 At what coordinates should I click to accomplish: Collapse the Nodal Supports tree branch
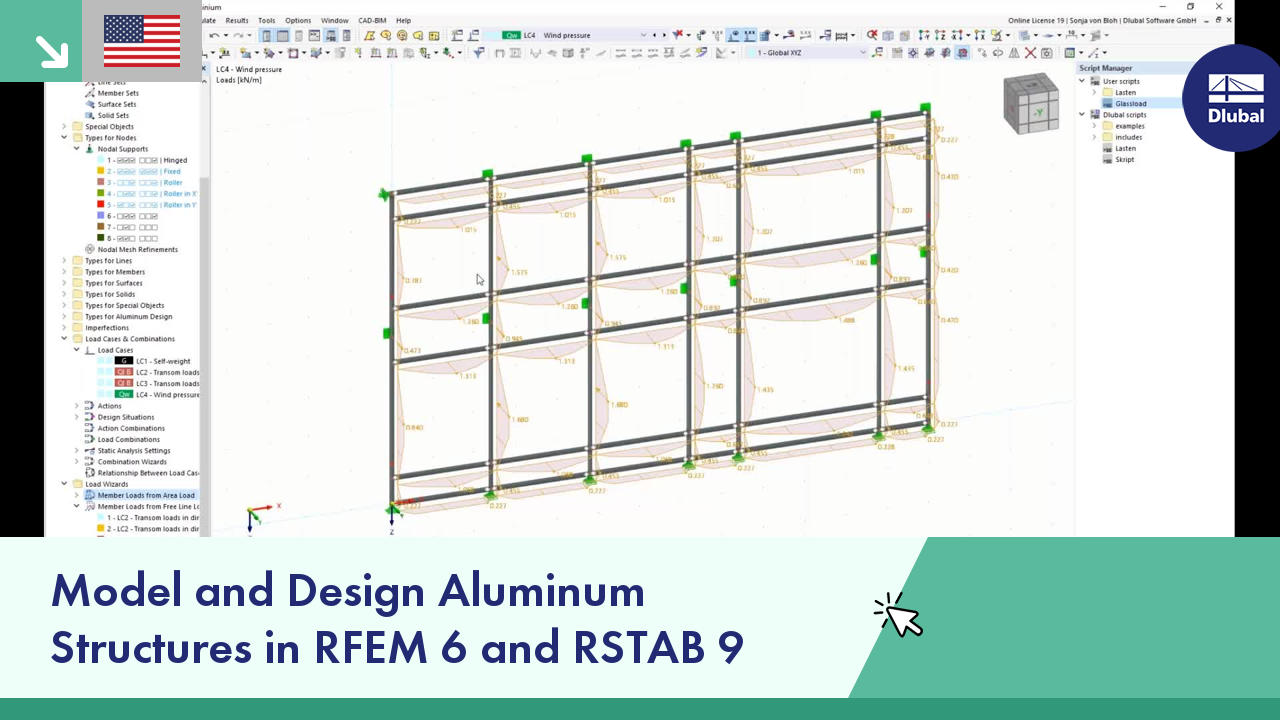pyautogui.click(x=77, y=148)
